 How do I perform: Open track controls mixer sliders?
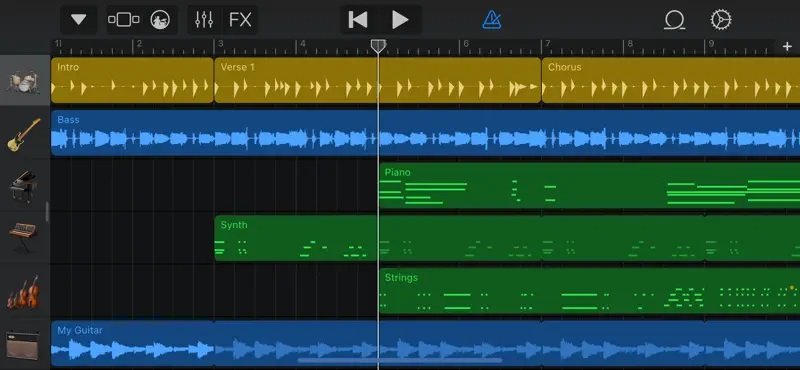204,20
